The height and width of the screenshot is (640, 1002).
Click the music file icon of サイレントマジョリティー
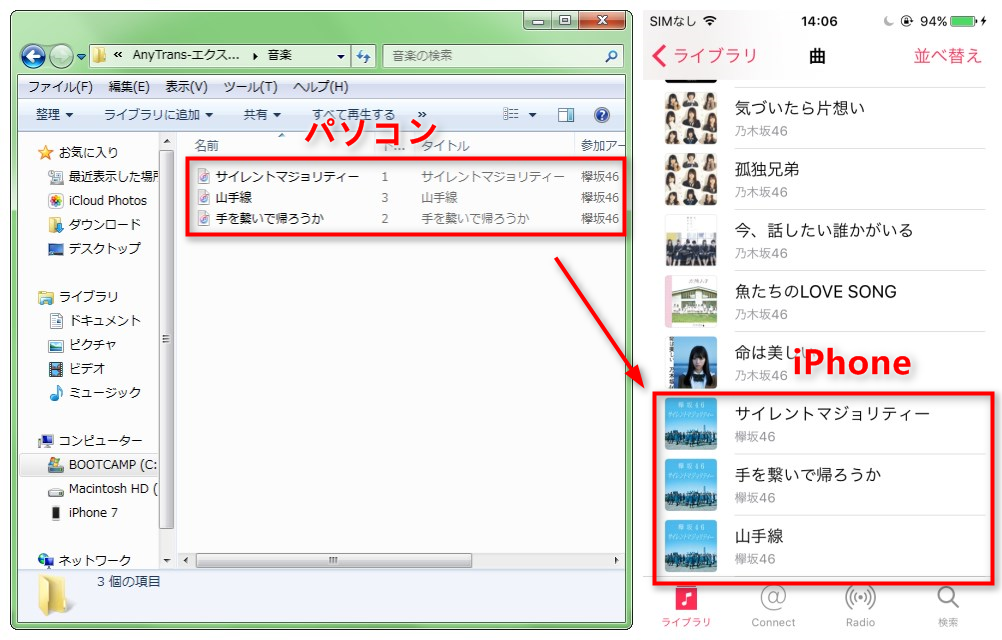point(203,177)
